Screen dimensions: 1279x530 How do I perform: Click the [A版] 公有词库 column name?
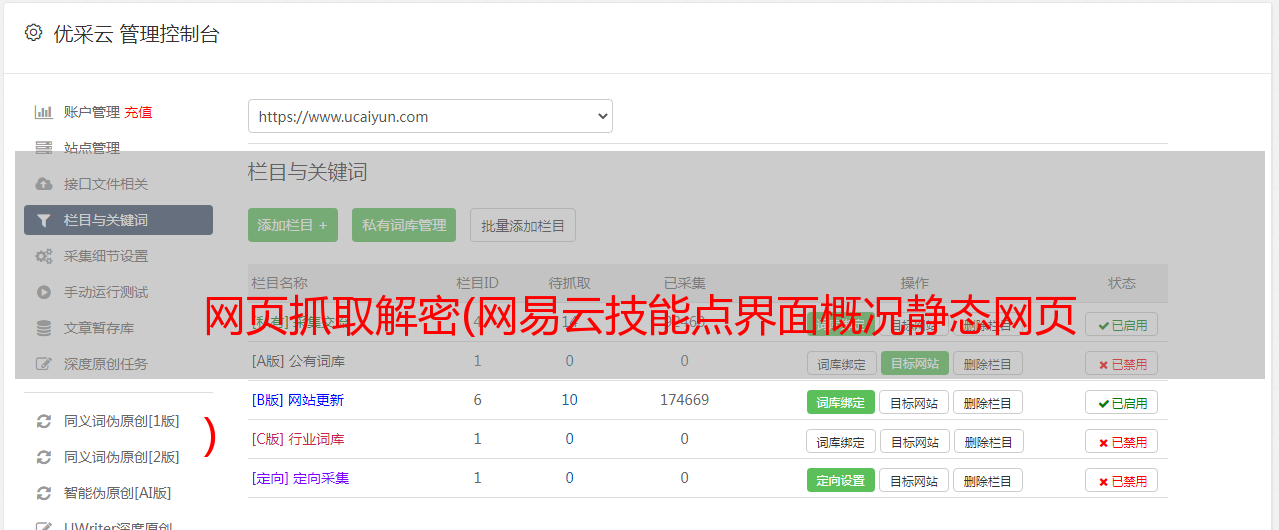tap(298, 360)
